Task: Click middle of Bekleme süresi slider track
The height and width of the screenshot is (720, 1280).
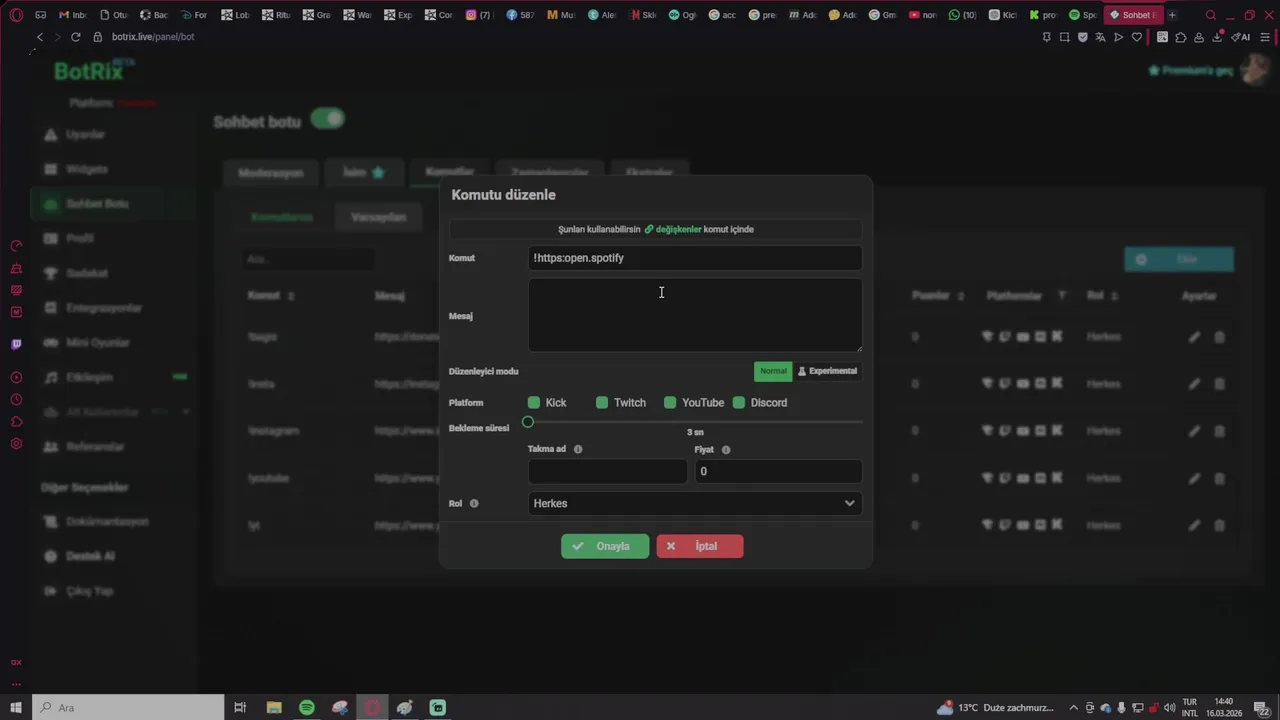Action: tap(695, 422)
